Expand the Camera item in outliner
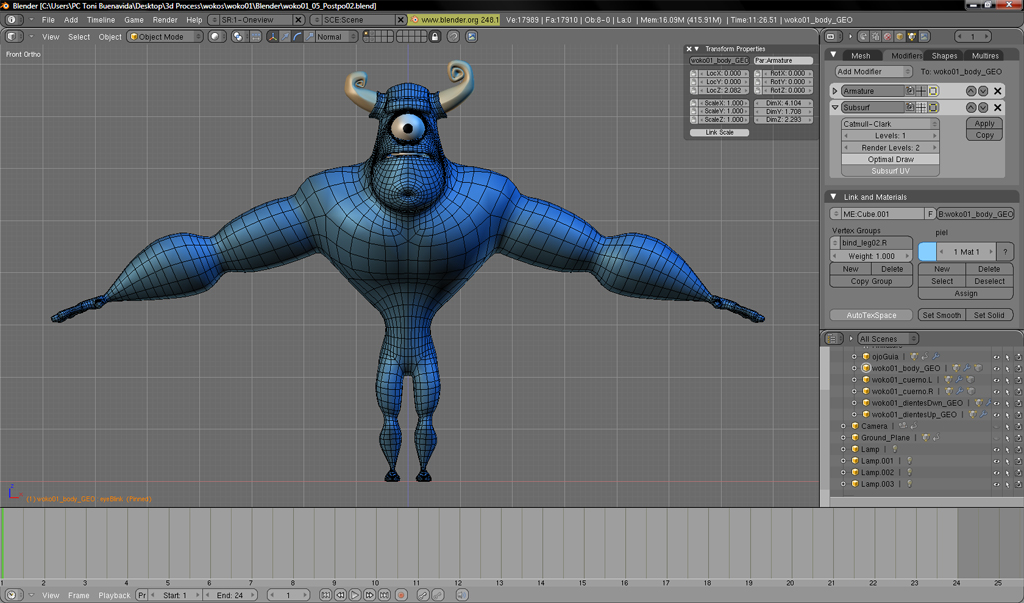The image size is (1024, 603). [843, 426]
